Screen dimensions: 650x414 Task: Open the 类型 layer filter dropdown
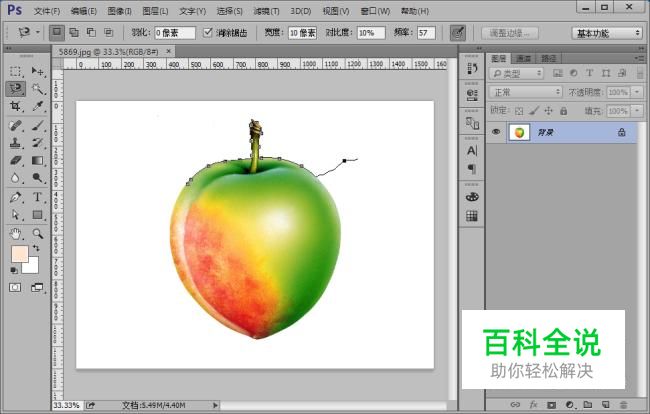(x=516, y=73)
